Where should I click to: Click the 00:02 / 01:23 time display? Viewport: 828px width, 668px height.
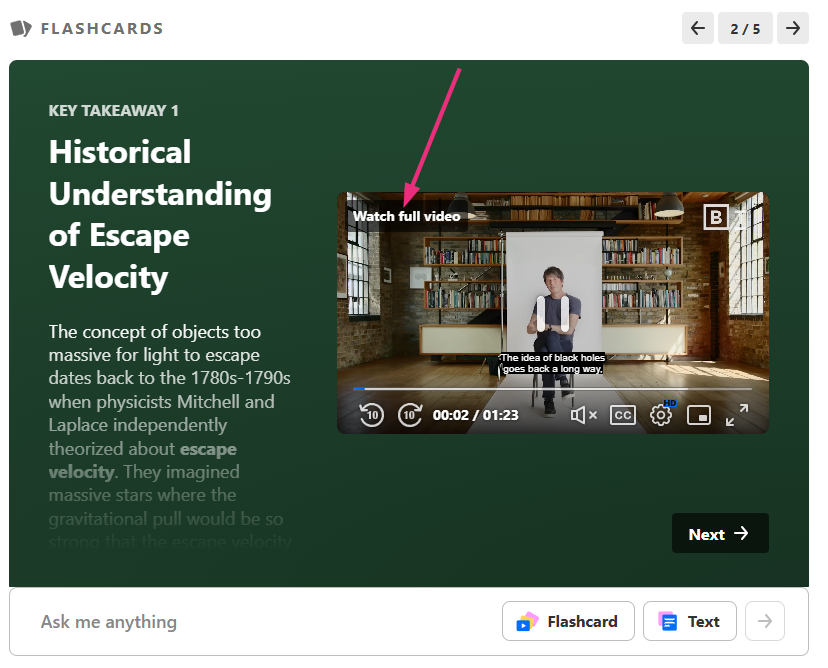(475, 415)
